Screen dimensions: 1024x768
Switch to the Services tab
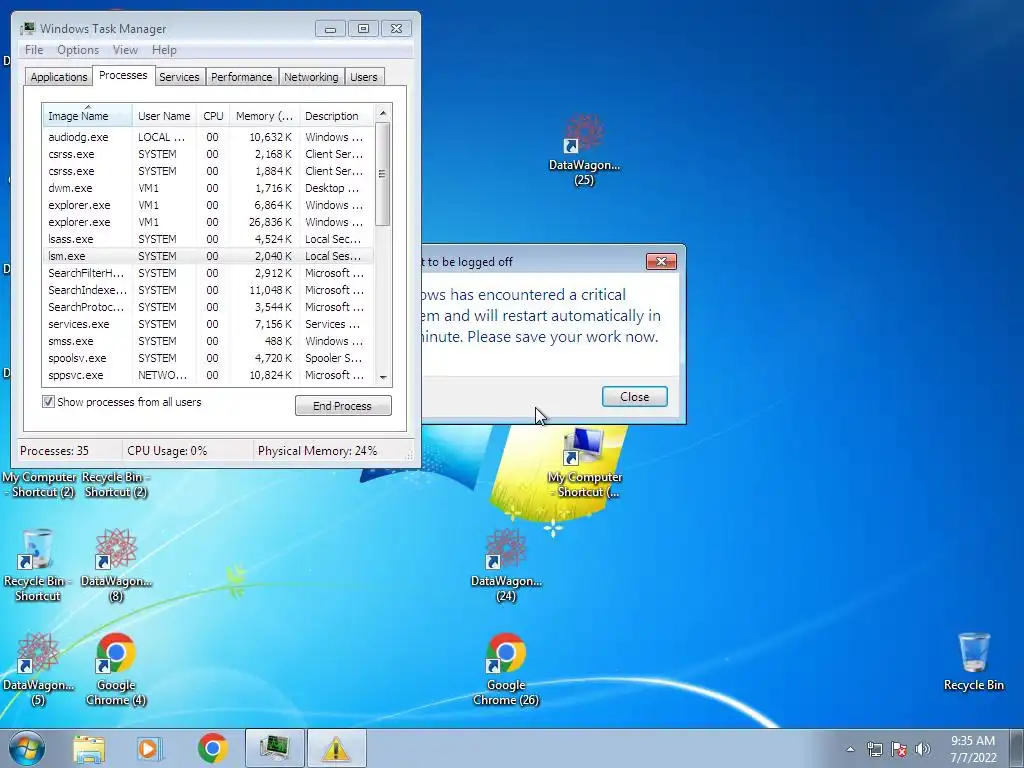click(179, 77)
